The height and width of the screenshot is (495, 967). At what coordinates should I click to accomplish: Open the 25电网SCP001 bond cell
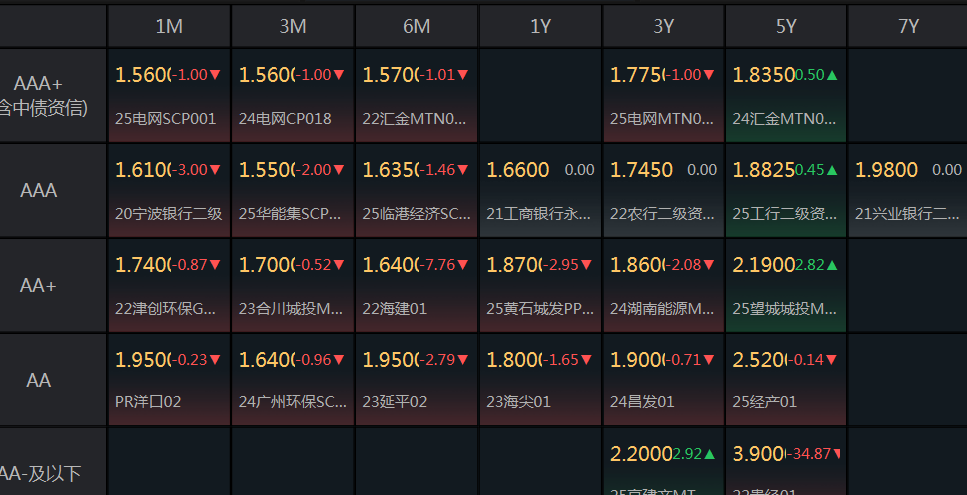pyautogui.click(x=169, y=96)
